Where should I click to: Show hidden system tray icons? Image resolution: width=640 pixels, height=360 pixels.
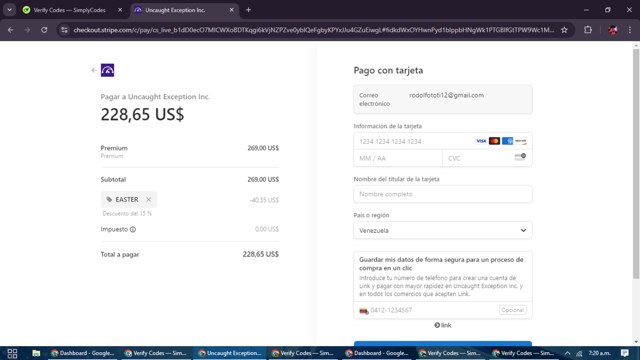[567, 353]
